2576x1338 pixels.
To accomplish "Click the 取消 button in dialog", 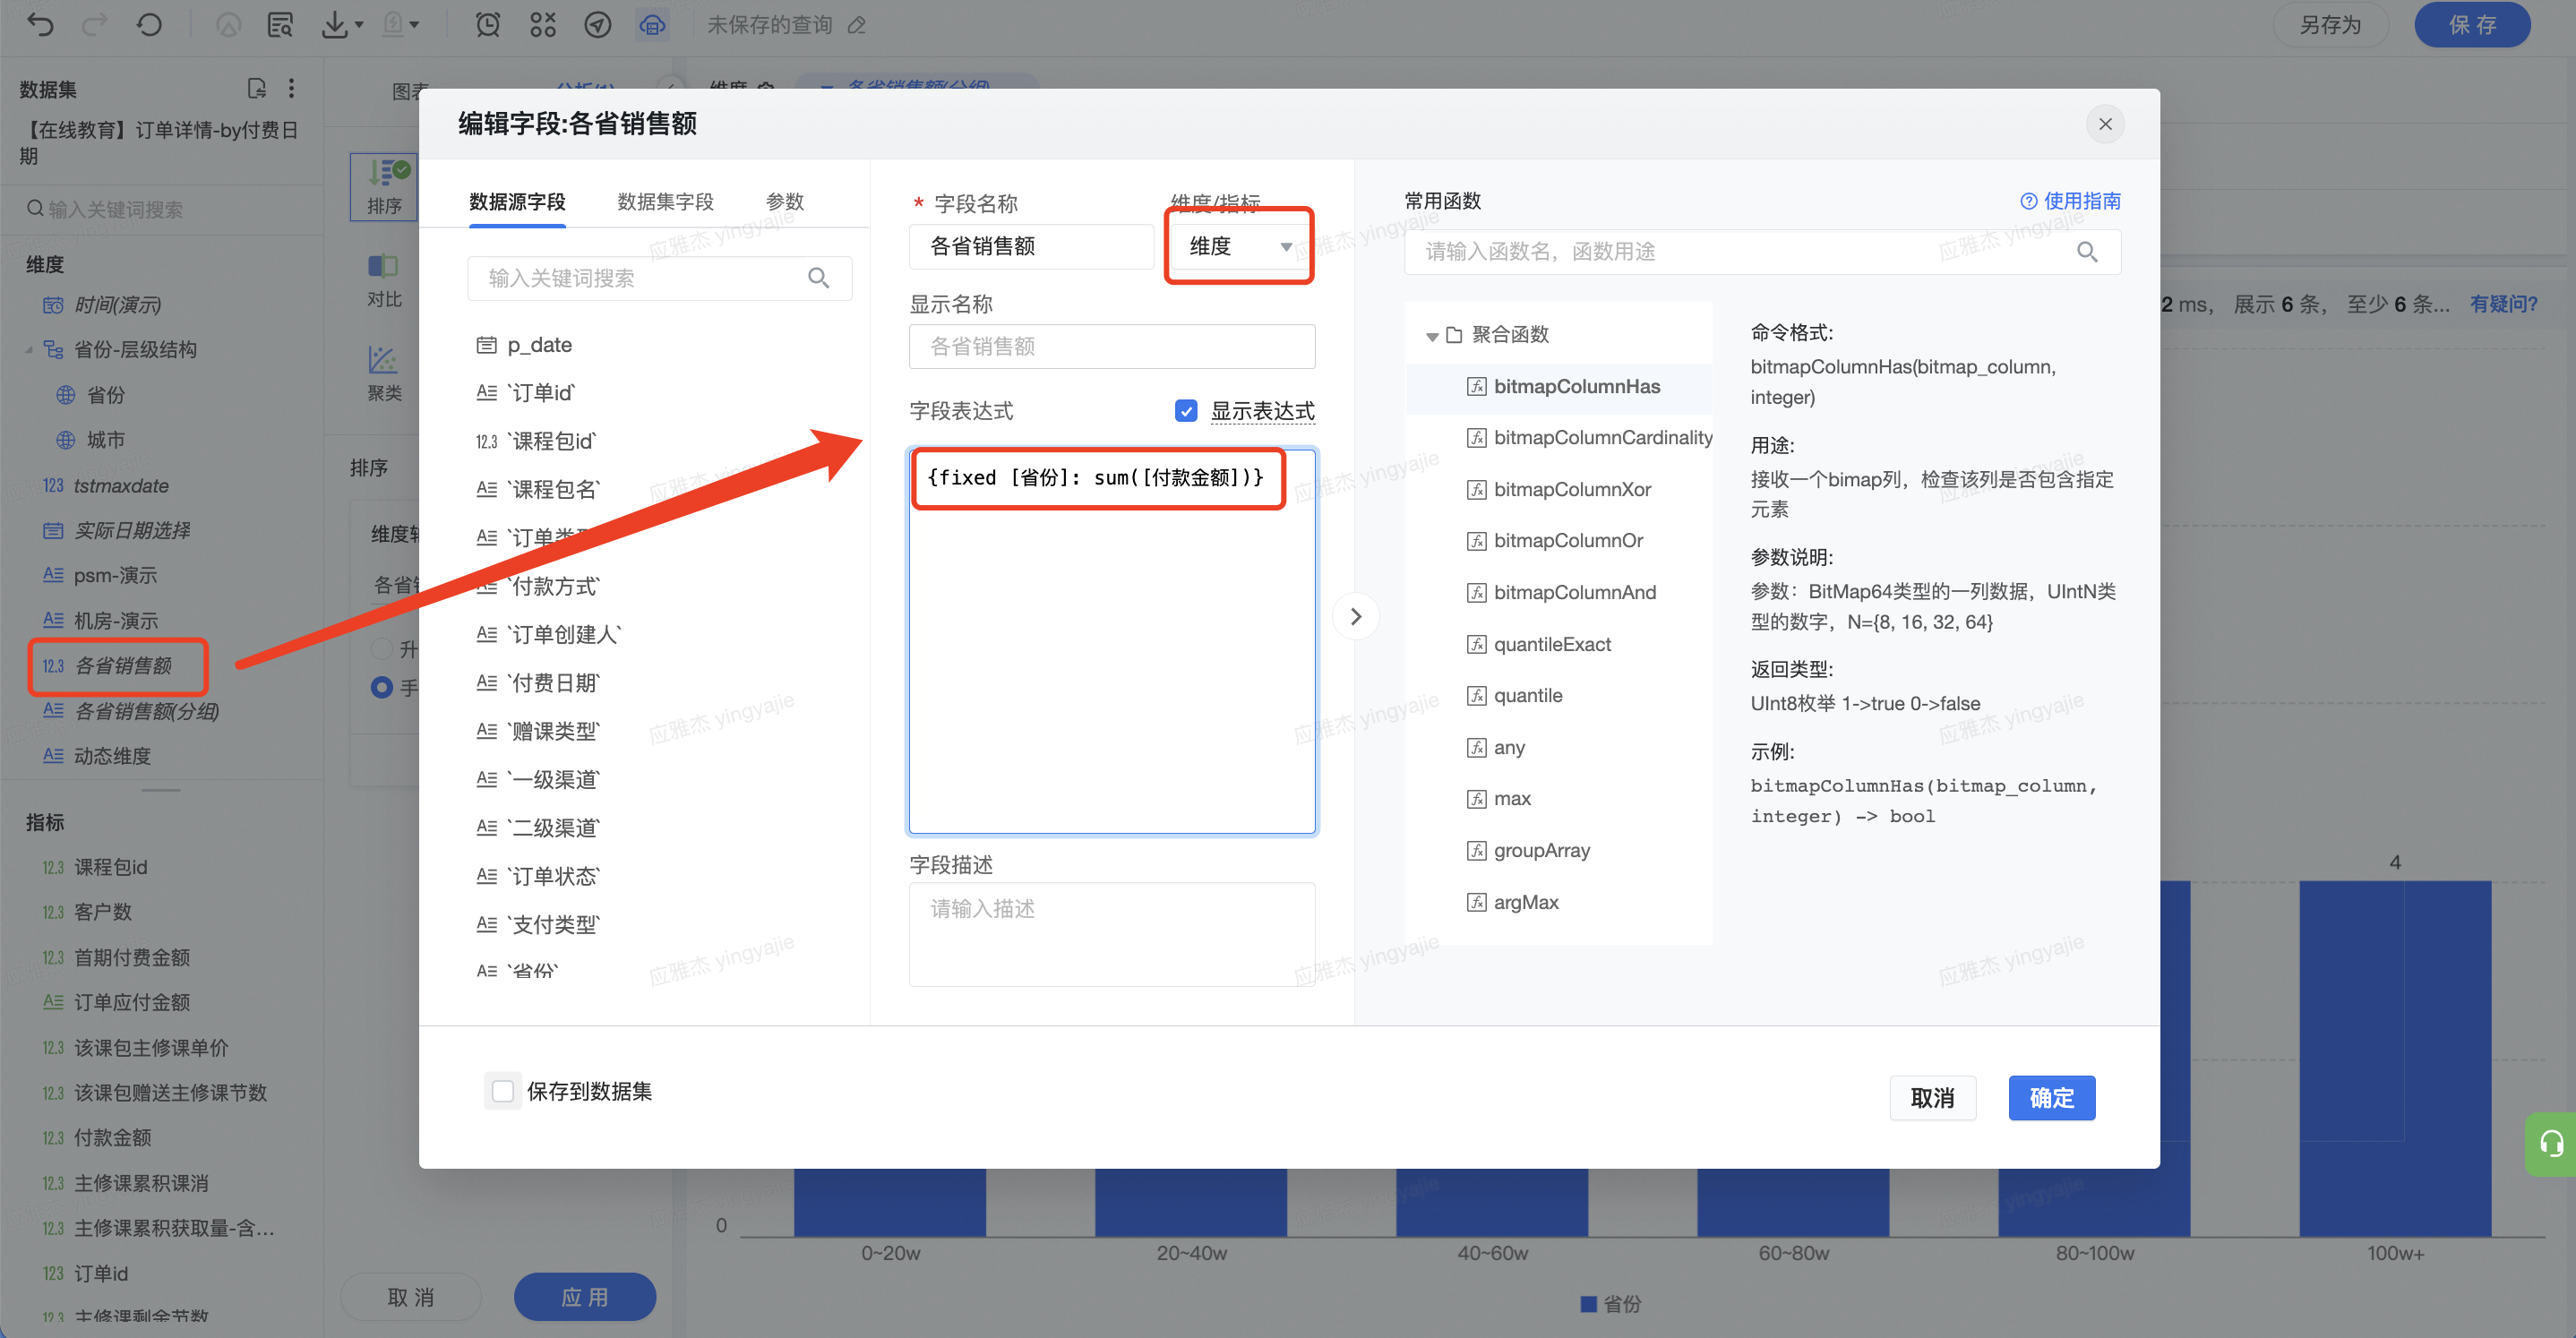I will (1932, 1098).
